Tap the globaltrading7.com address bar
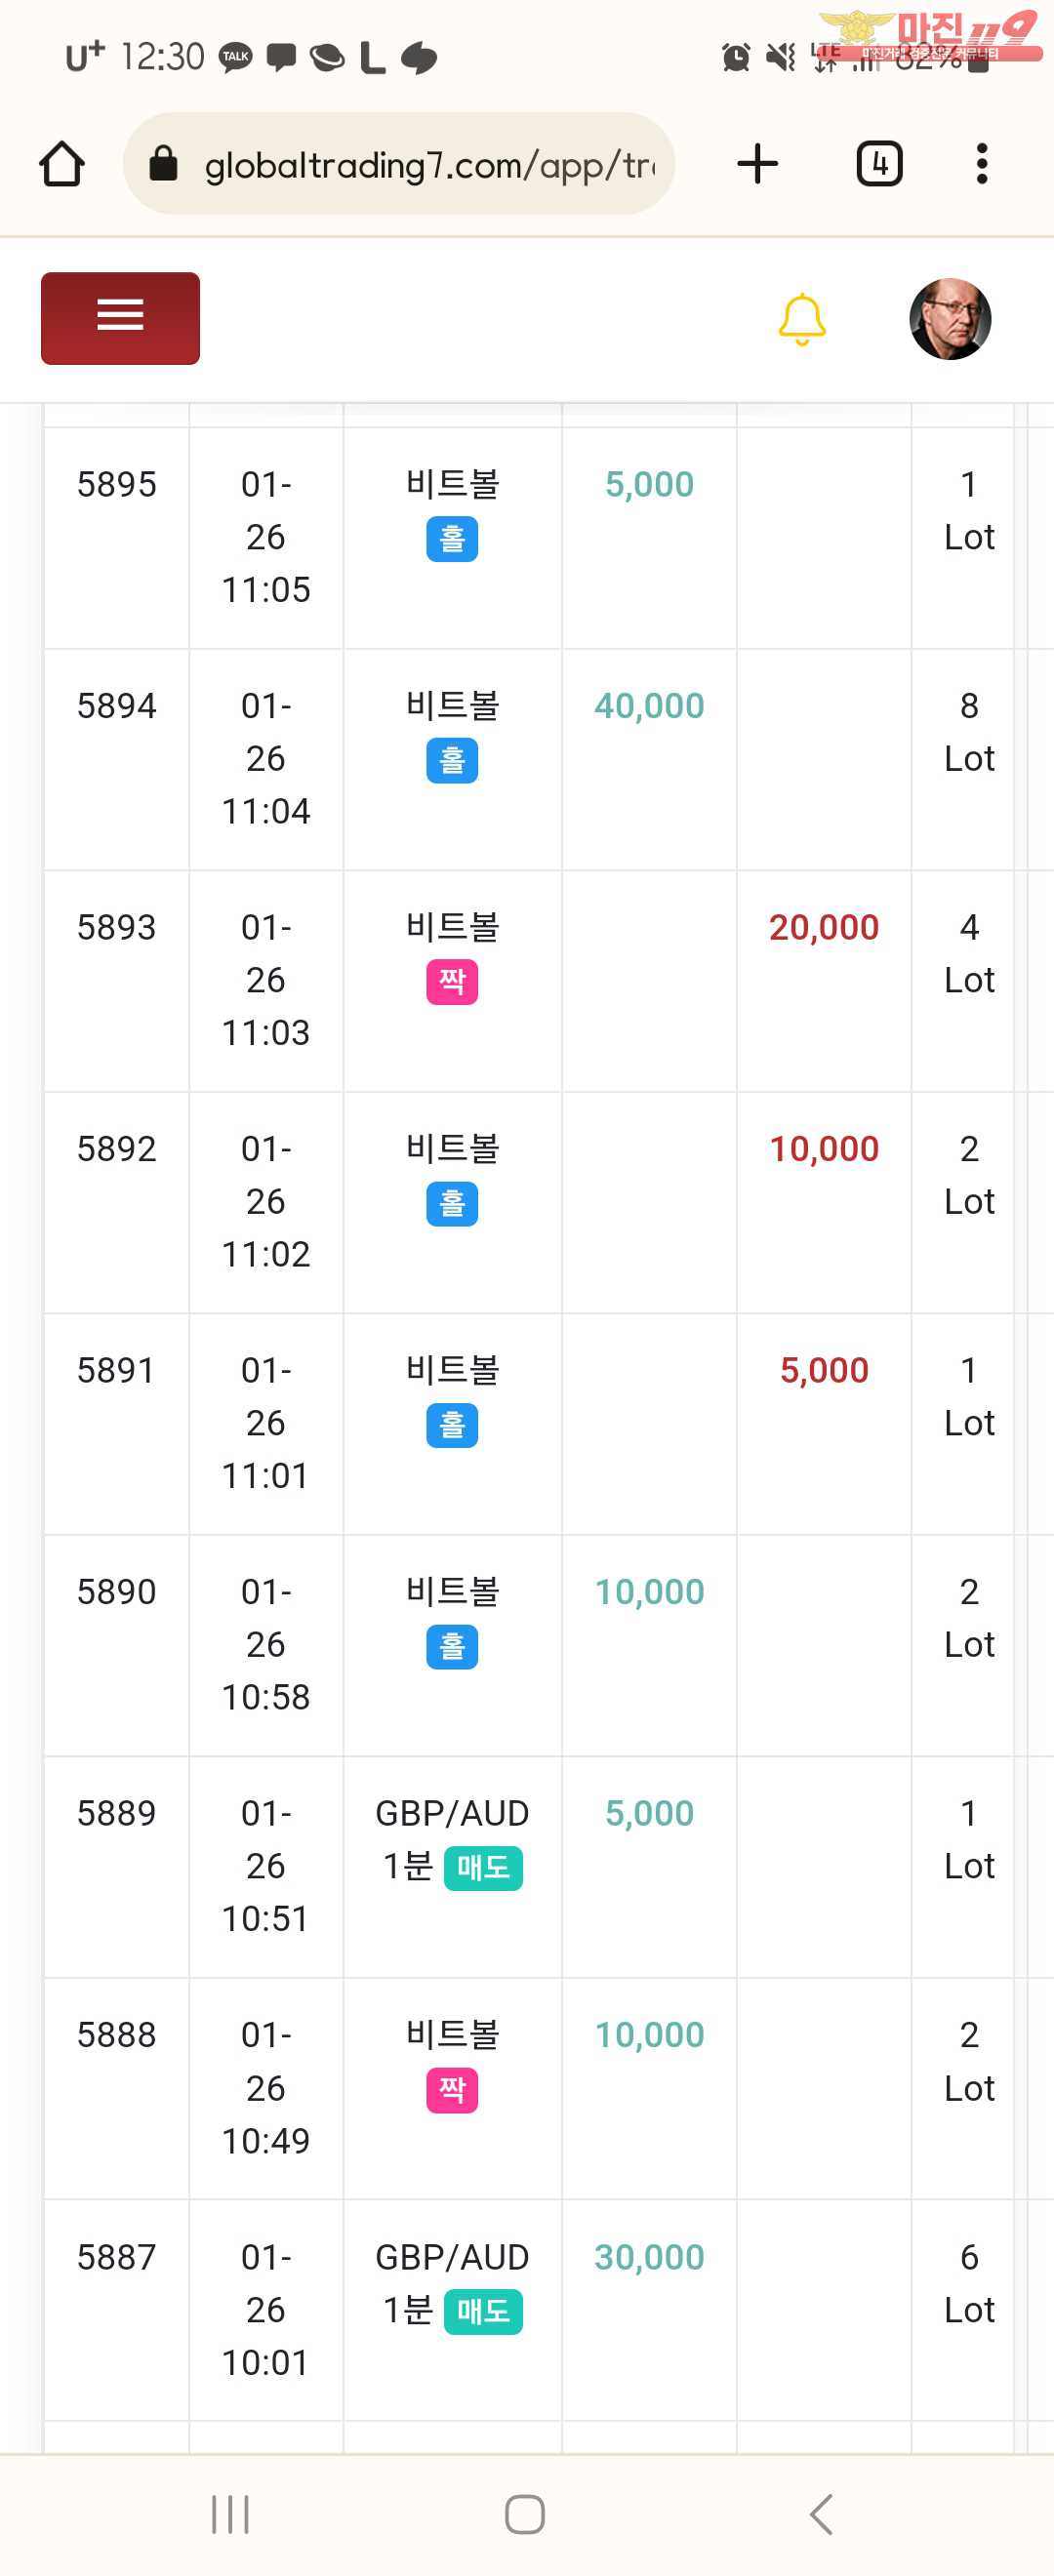Image resolution: width=1054 pixels, height=2576 pixels. pyautogui.click(x=428, y=164)
